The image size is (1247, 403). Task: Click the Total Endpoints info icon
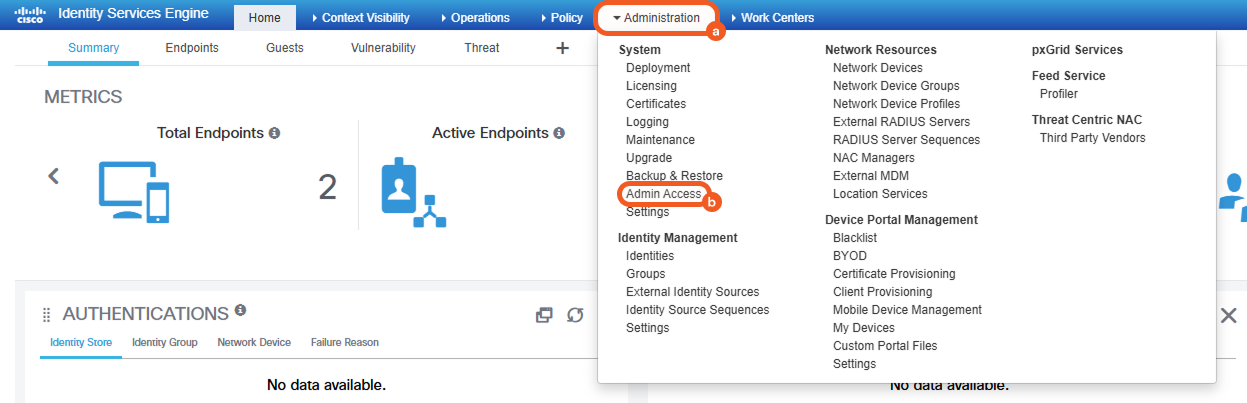[274, 133]
